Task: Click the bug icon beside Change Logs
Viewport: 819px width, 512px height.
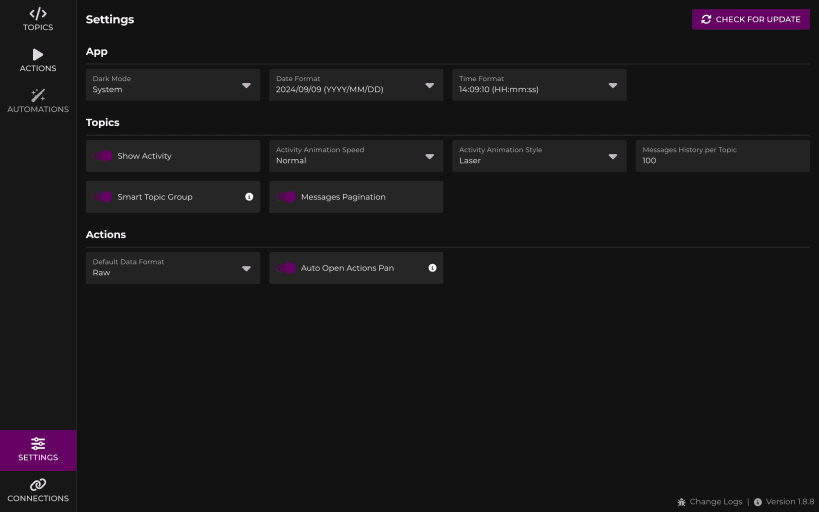Action: click(681, 502)
